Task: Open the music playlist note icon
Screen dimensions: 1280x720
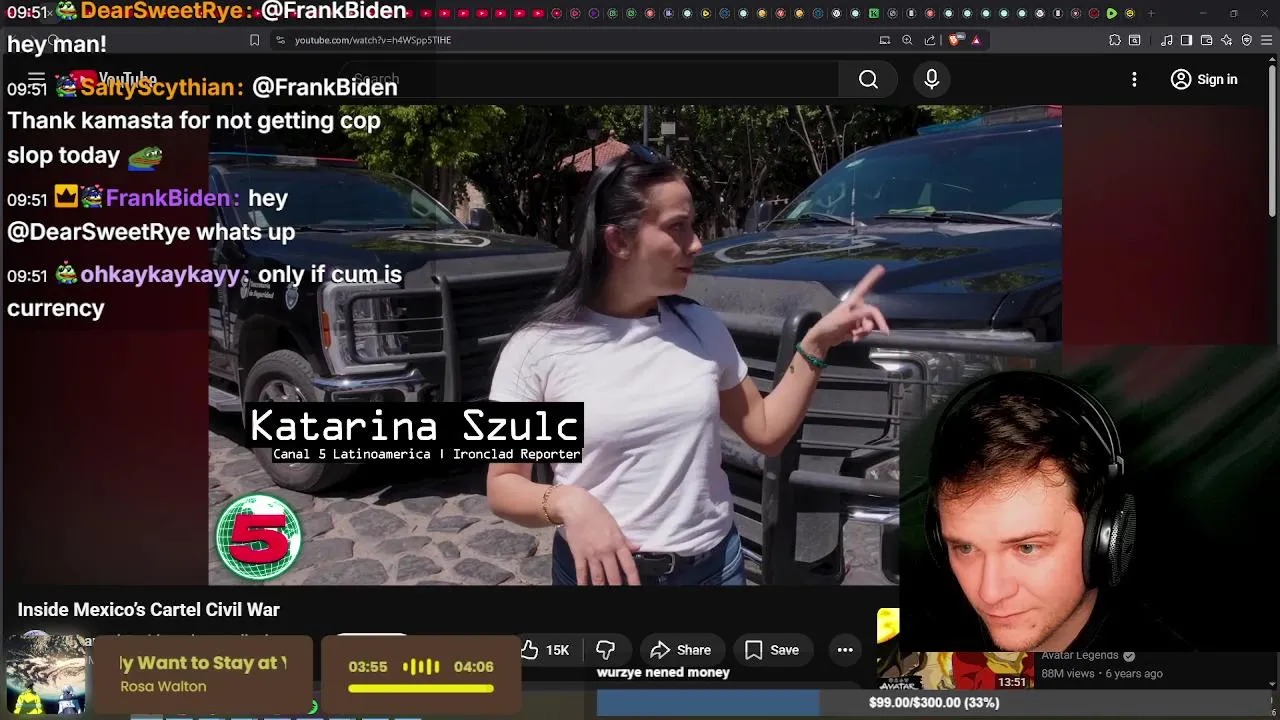Action: [1166, 40]
